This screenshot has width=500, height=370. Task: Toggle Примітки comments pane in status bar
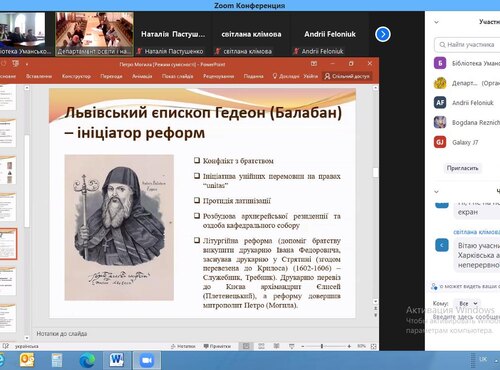[x=217, y=346]
